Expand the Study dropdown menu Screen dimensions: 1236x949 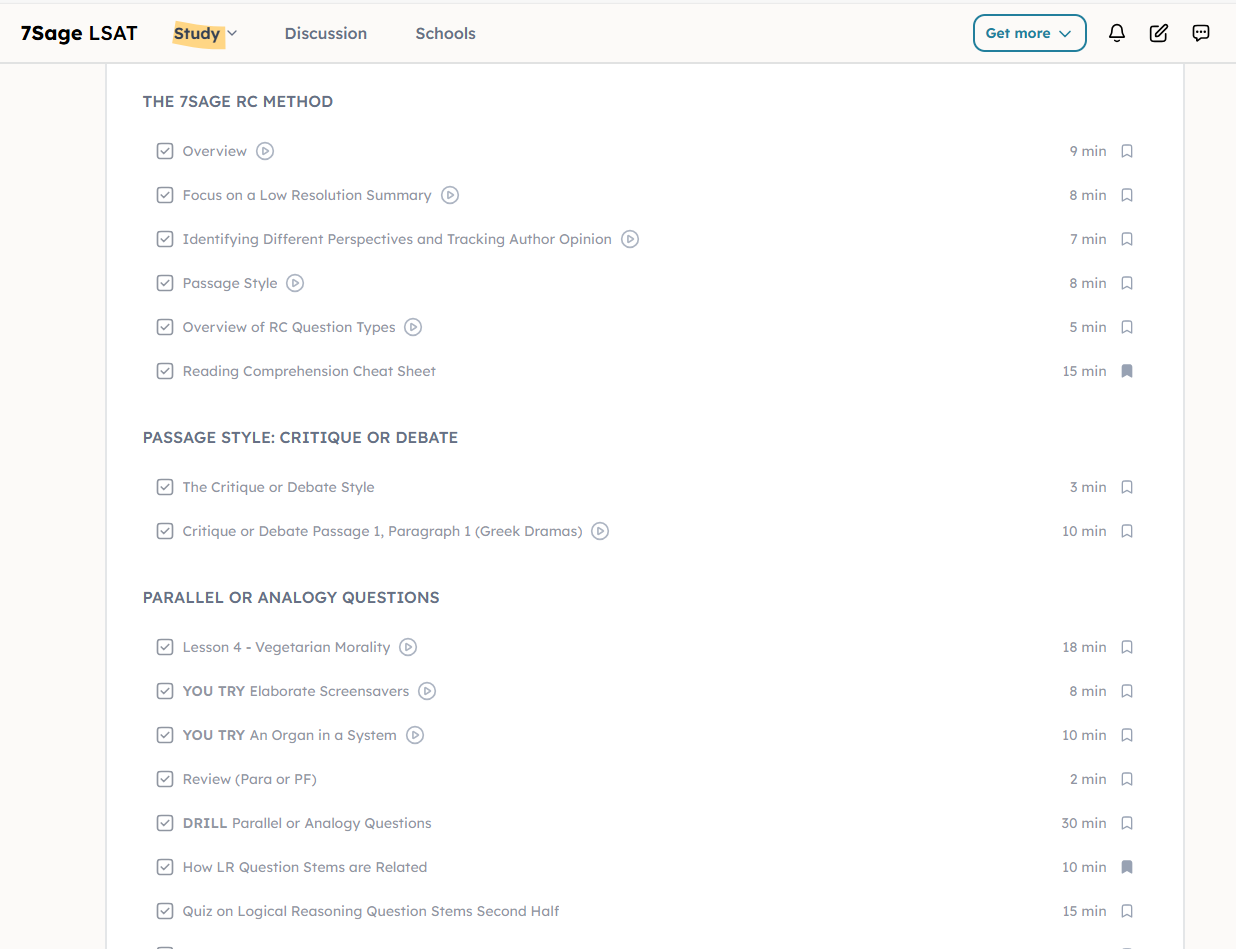(205, 33)
